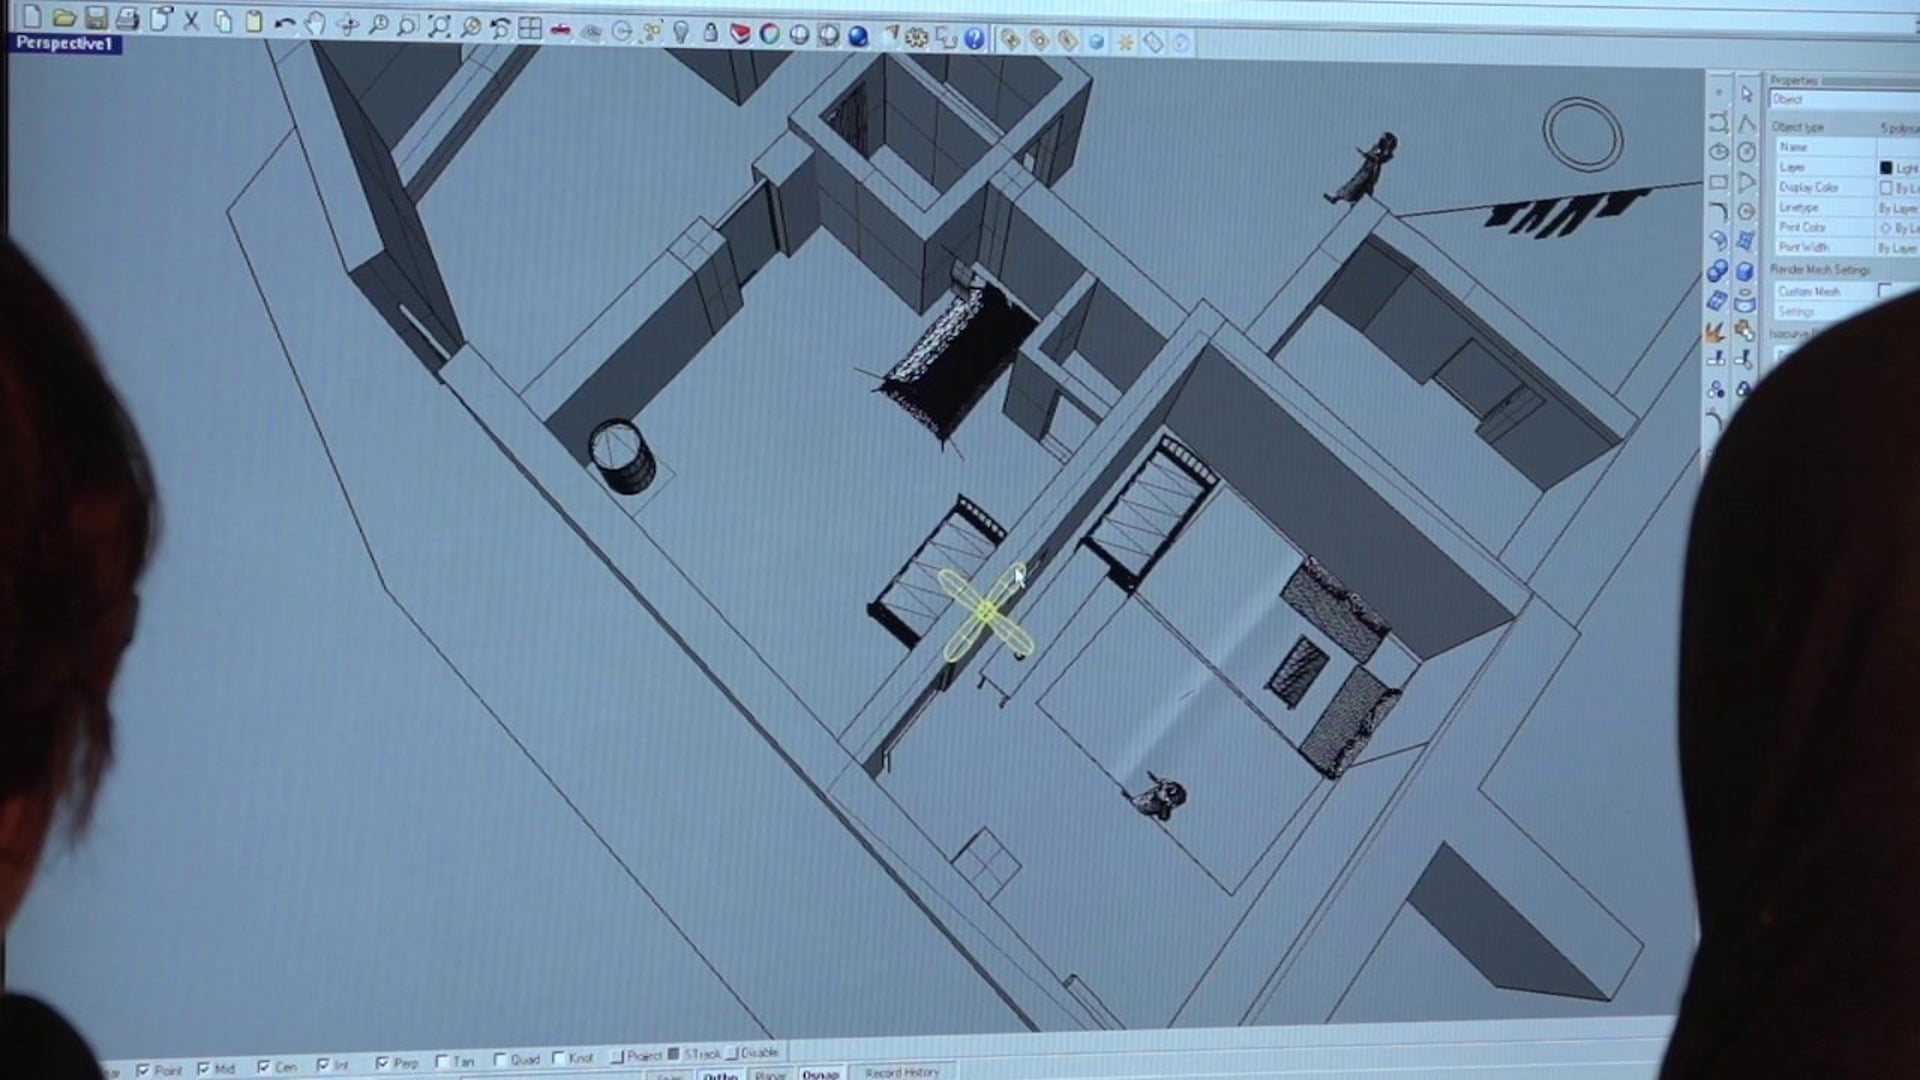1920x1080 pixels.
Task: Click the Record History status button
Action: (901, 1073)
